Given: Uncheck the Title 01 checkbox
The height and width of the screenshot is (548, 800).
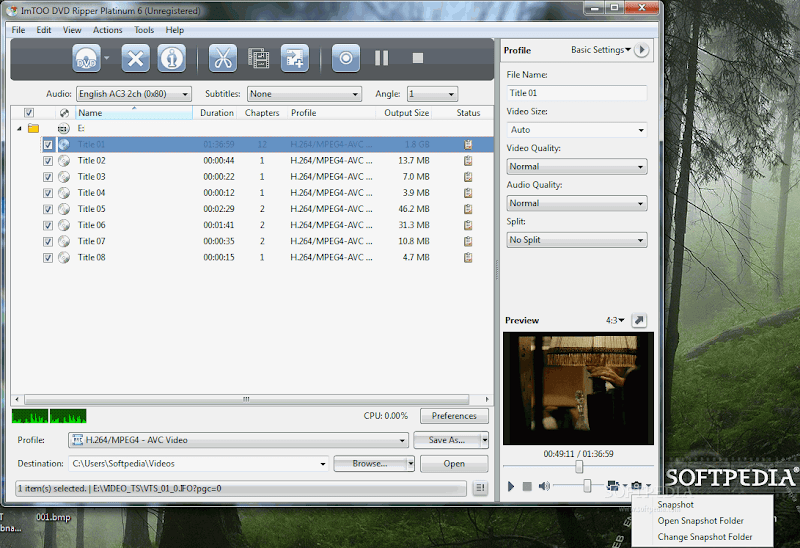Looking at the screenshot, I should (x=48, y=145).
